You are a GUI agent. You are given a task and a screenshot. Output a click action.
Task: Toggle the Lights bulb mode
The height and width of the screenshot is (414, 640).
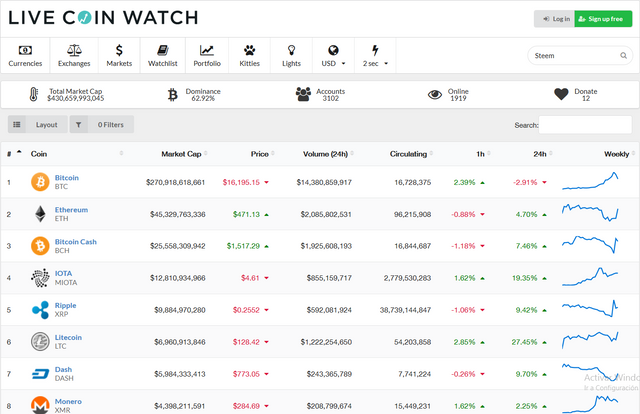291,55
